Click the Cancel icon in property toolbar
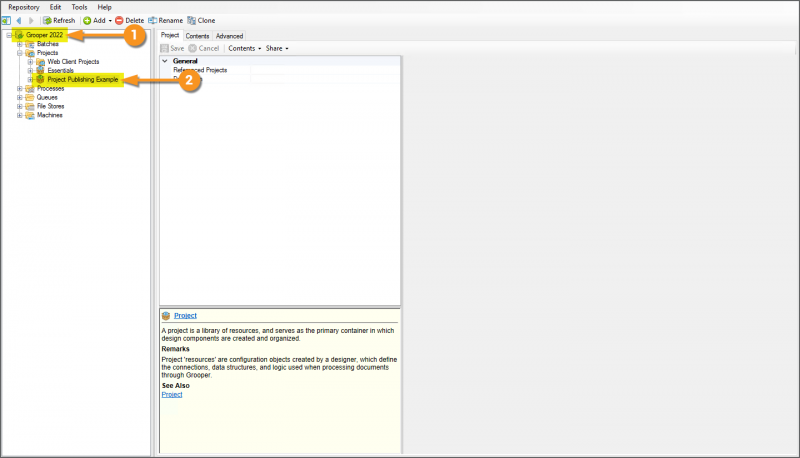Image resolution: width=800 pixels, height=458 pixels. coord(192,48)
